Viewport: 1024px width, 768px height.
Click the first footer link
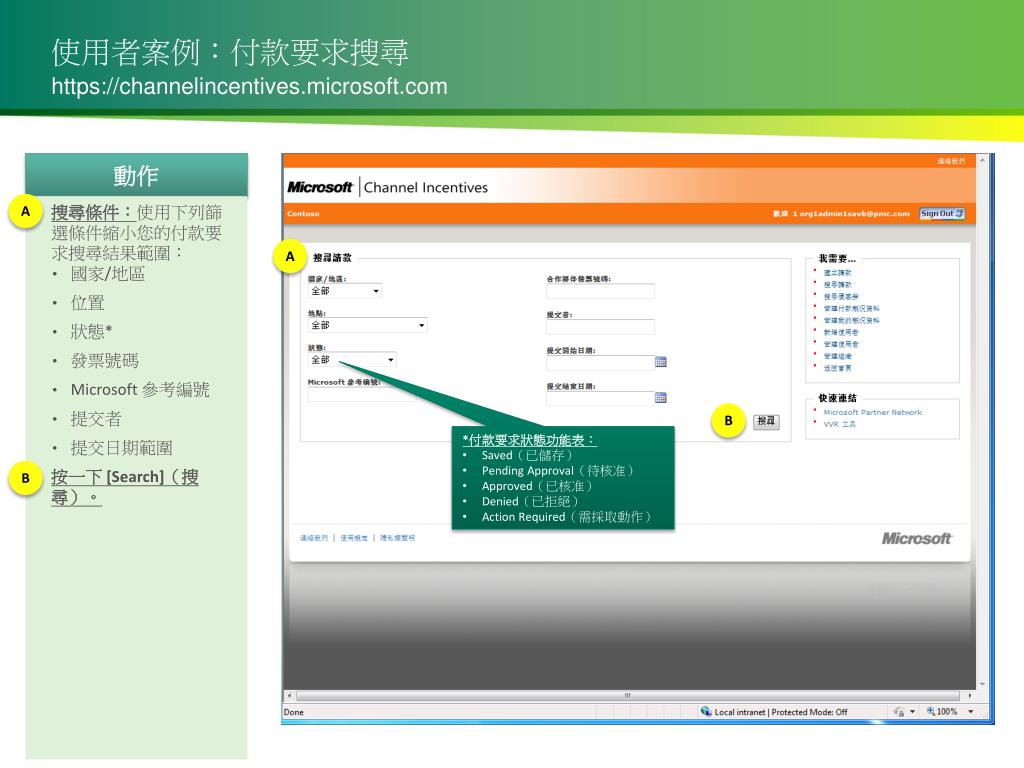pyautogui.click(x=313, y=538)
